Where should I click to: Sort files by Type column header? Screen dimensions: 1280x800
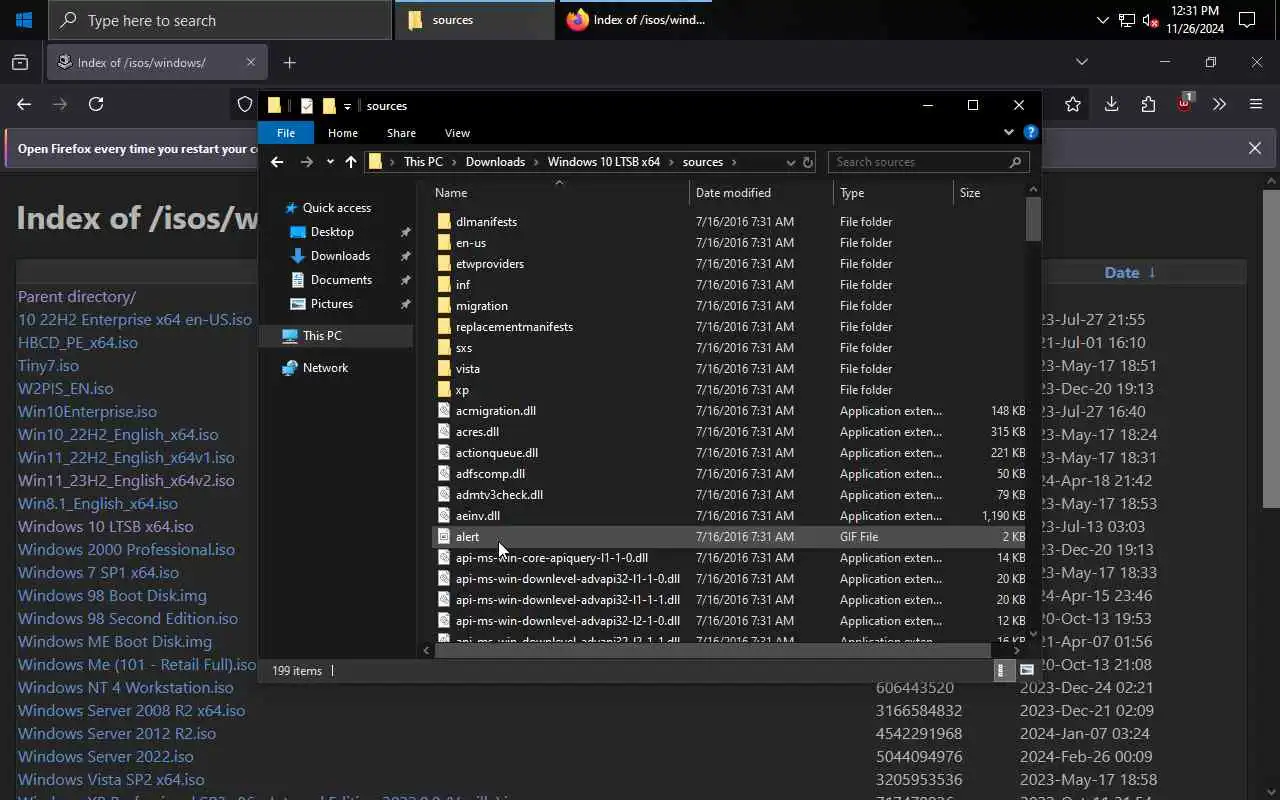point(893,193)
